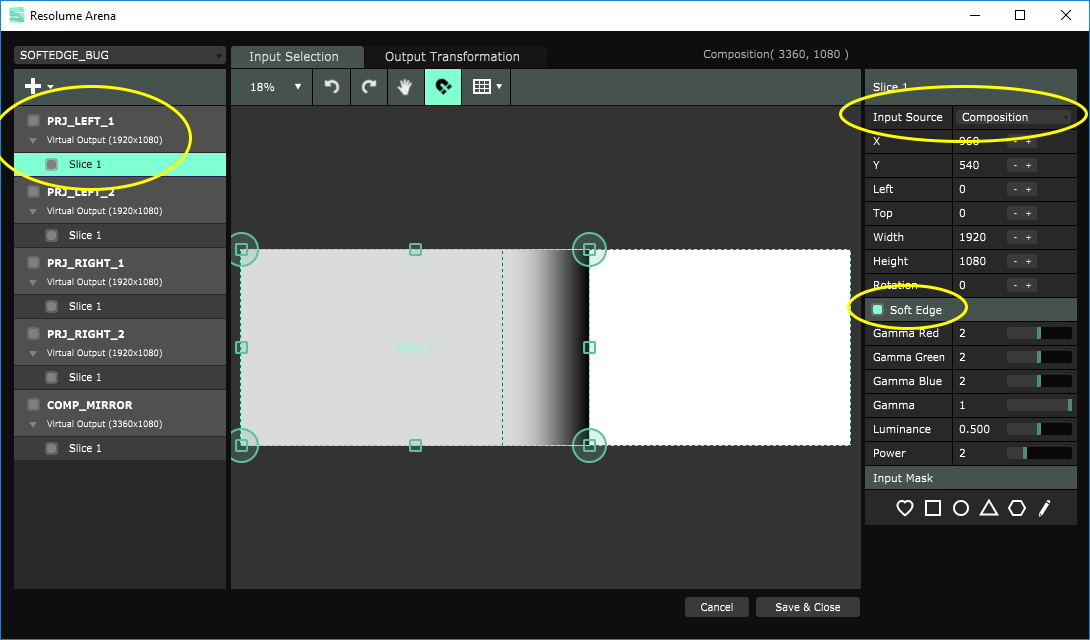The width and height of the screenshot is (1090, 640).
Task: Select the pen mask drawing tool
Action: [1044, 508]
